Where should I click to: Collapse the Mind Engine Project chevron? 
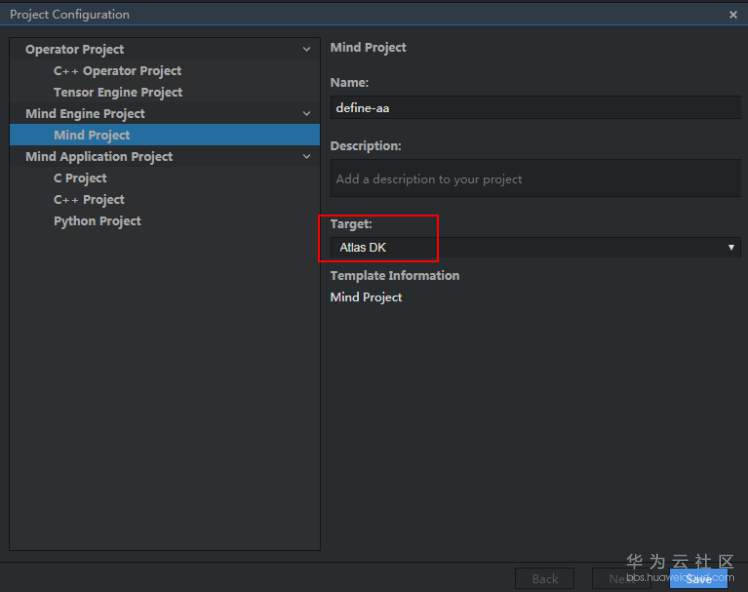click(307, 114)
